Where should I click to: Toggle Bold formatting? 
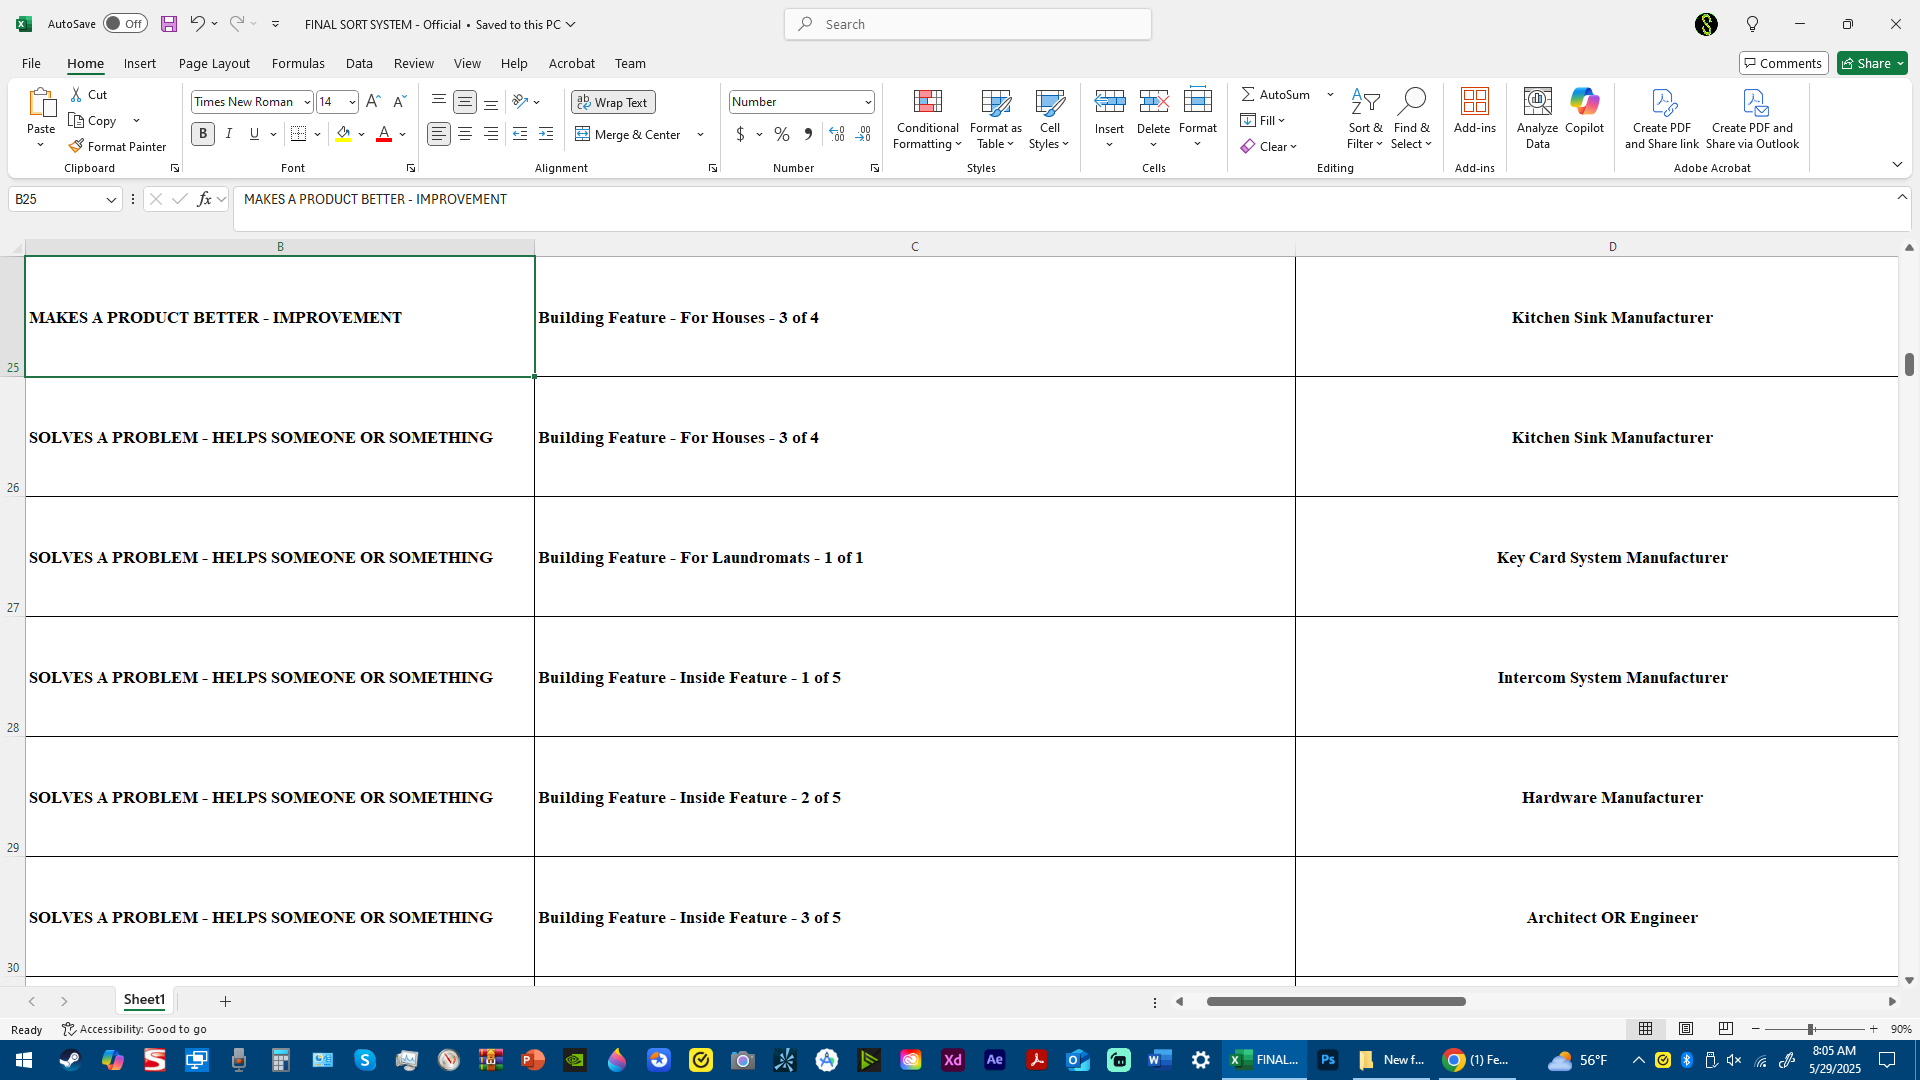(203, 134)
